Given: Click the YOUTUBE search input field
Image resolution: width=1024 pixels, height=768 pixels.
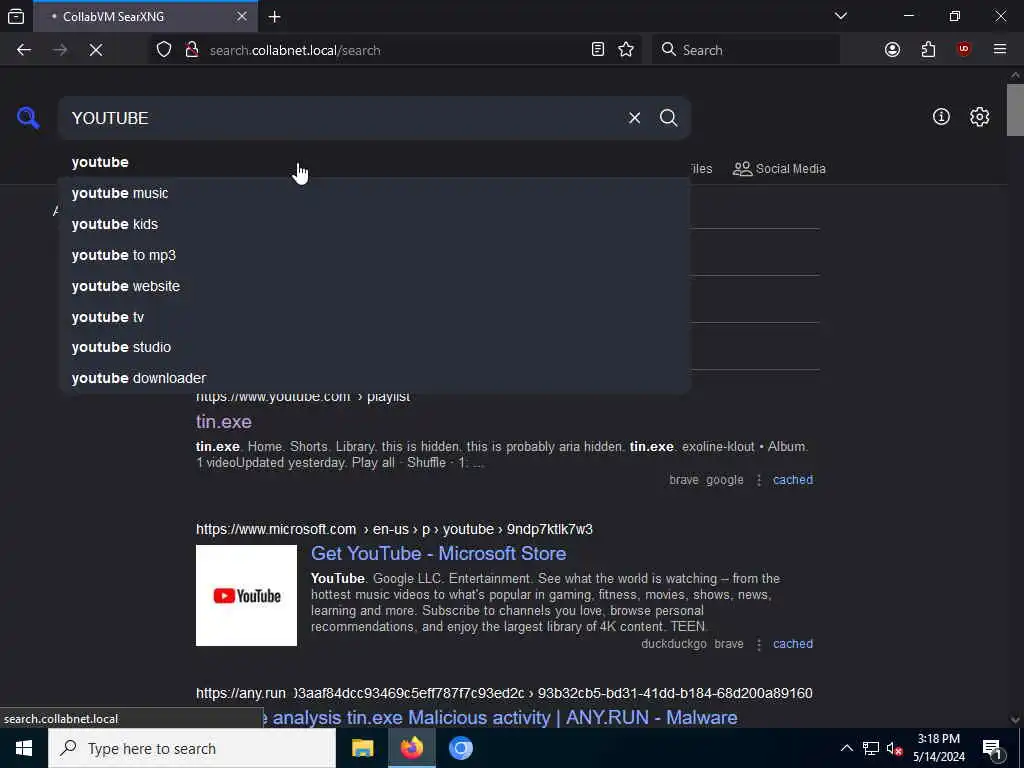Looking at the screenshot, I should (340, 118).
